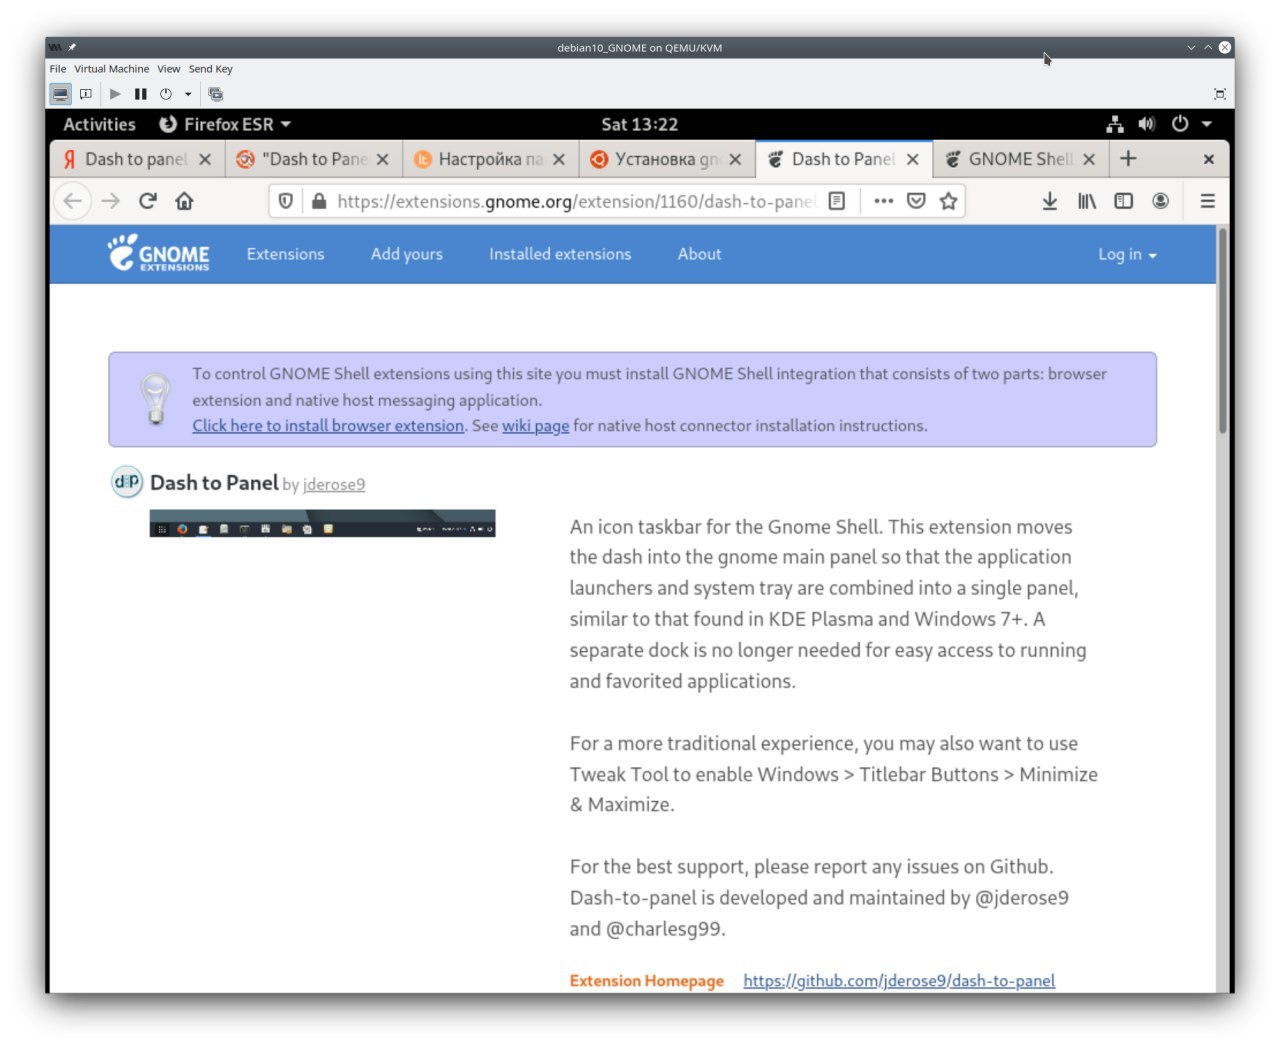Click 'Click here to install browser extension'
1280x1047 pixels.
328,426
